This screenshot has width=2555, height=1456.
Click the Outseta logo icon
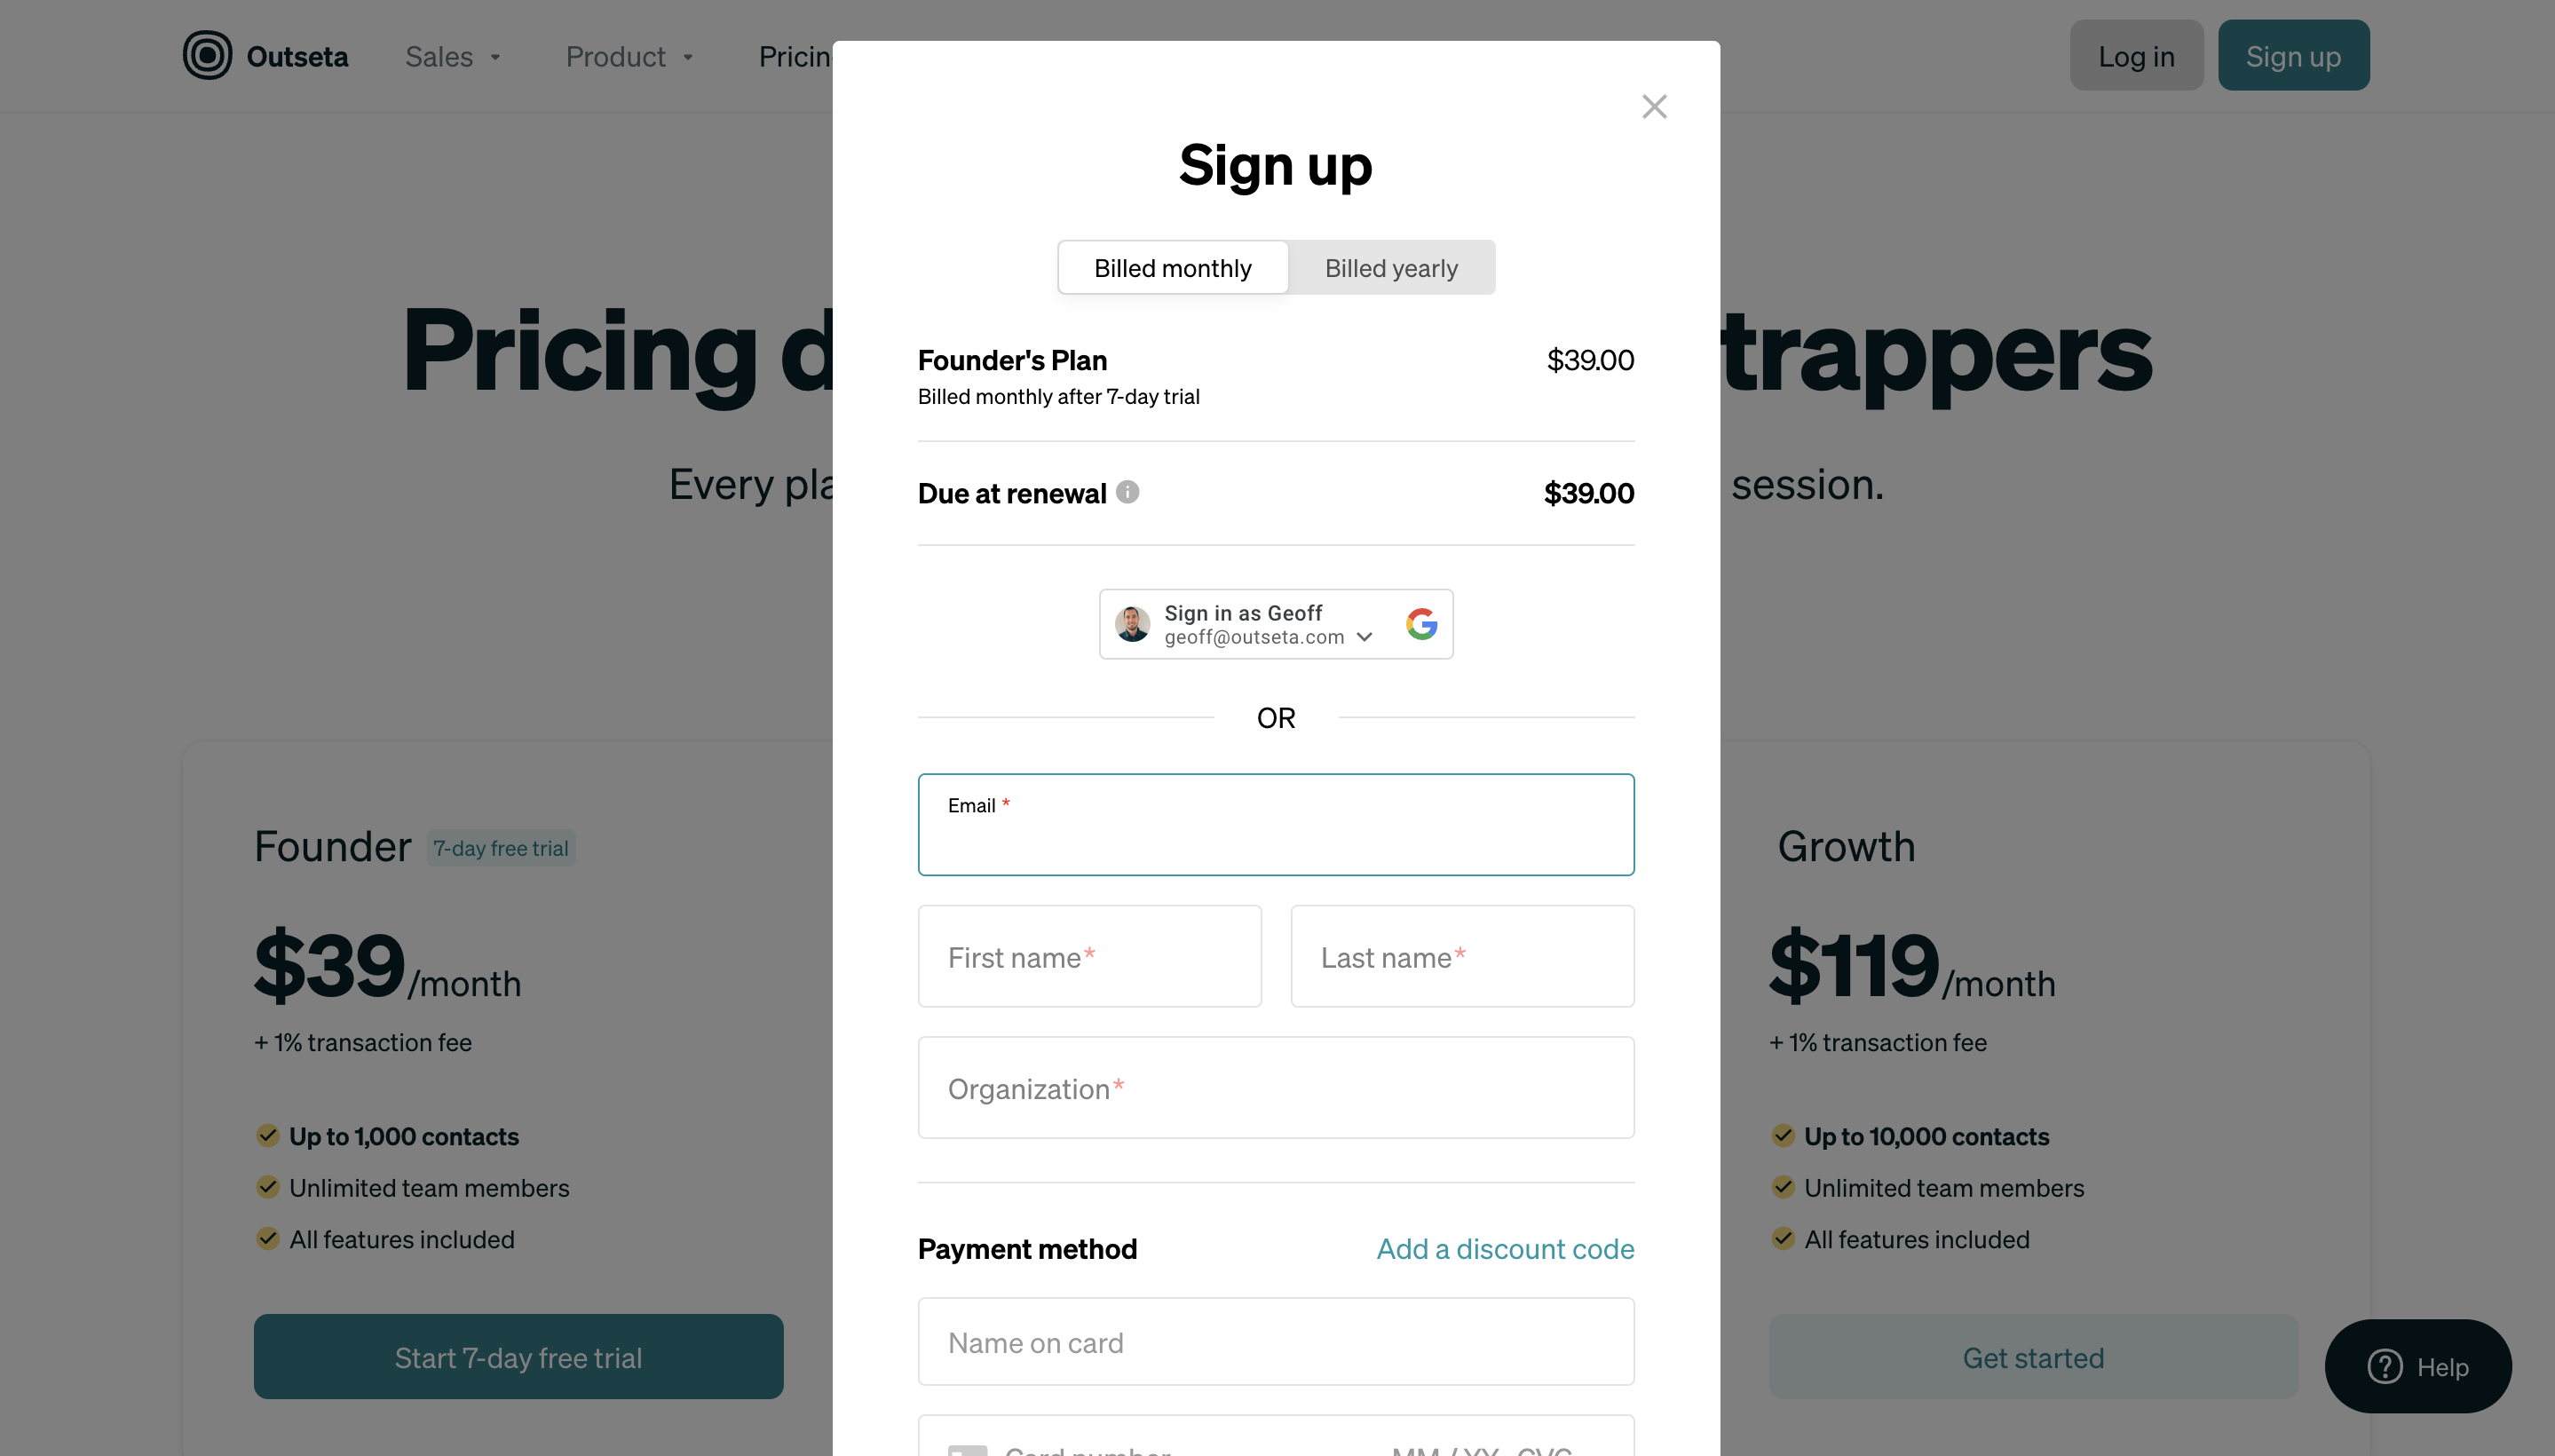(205, 56)
